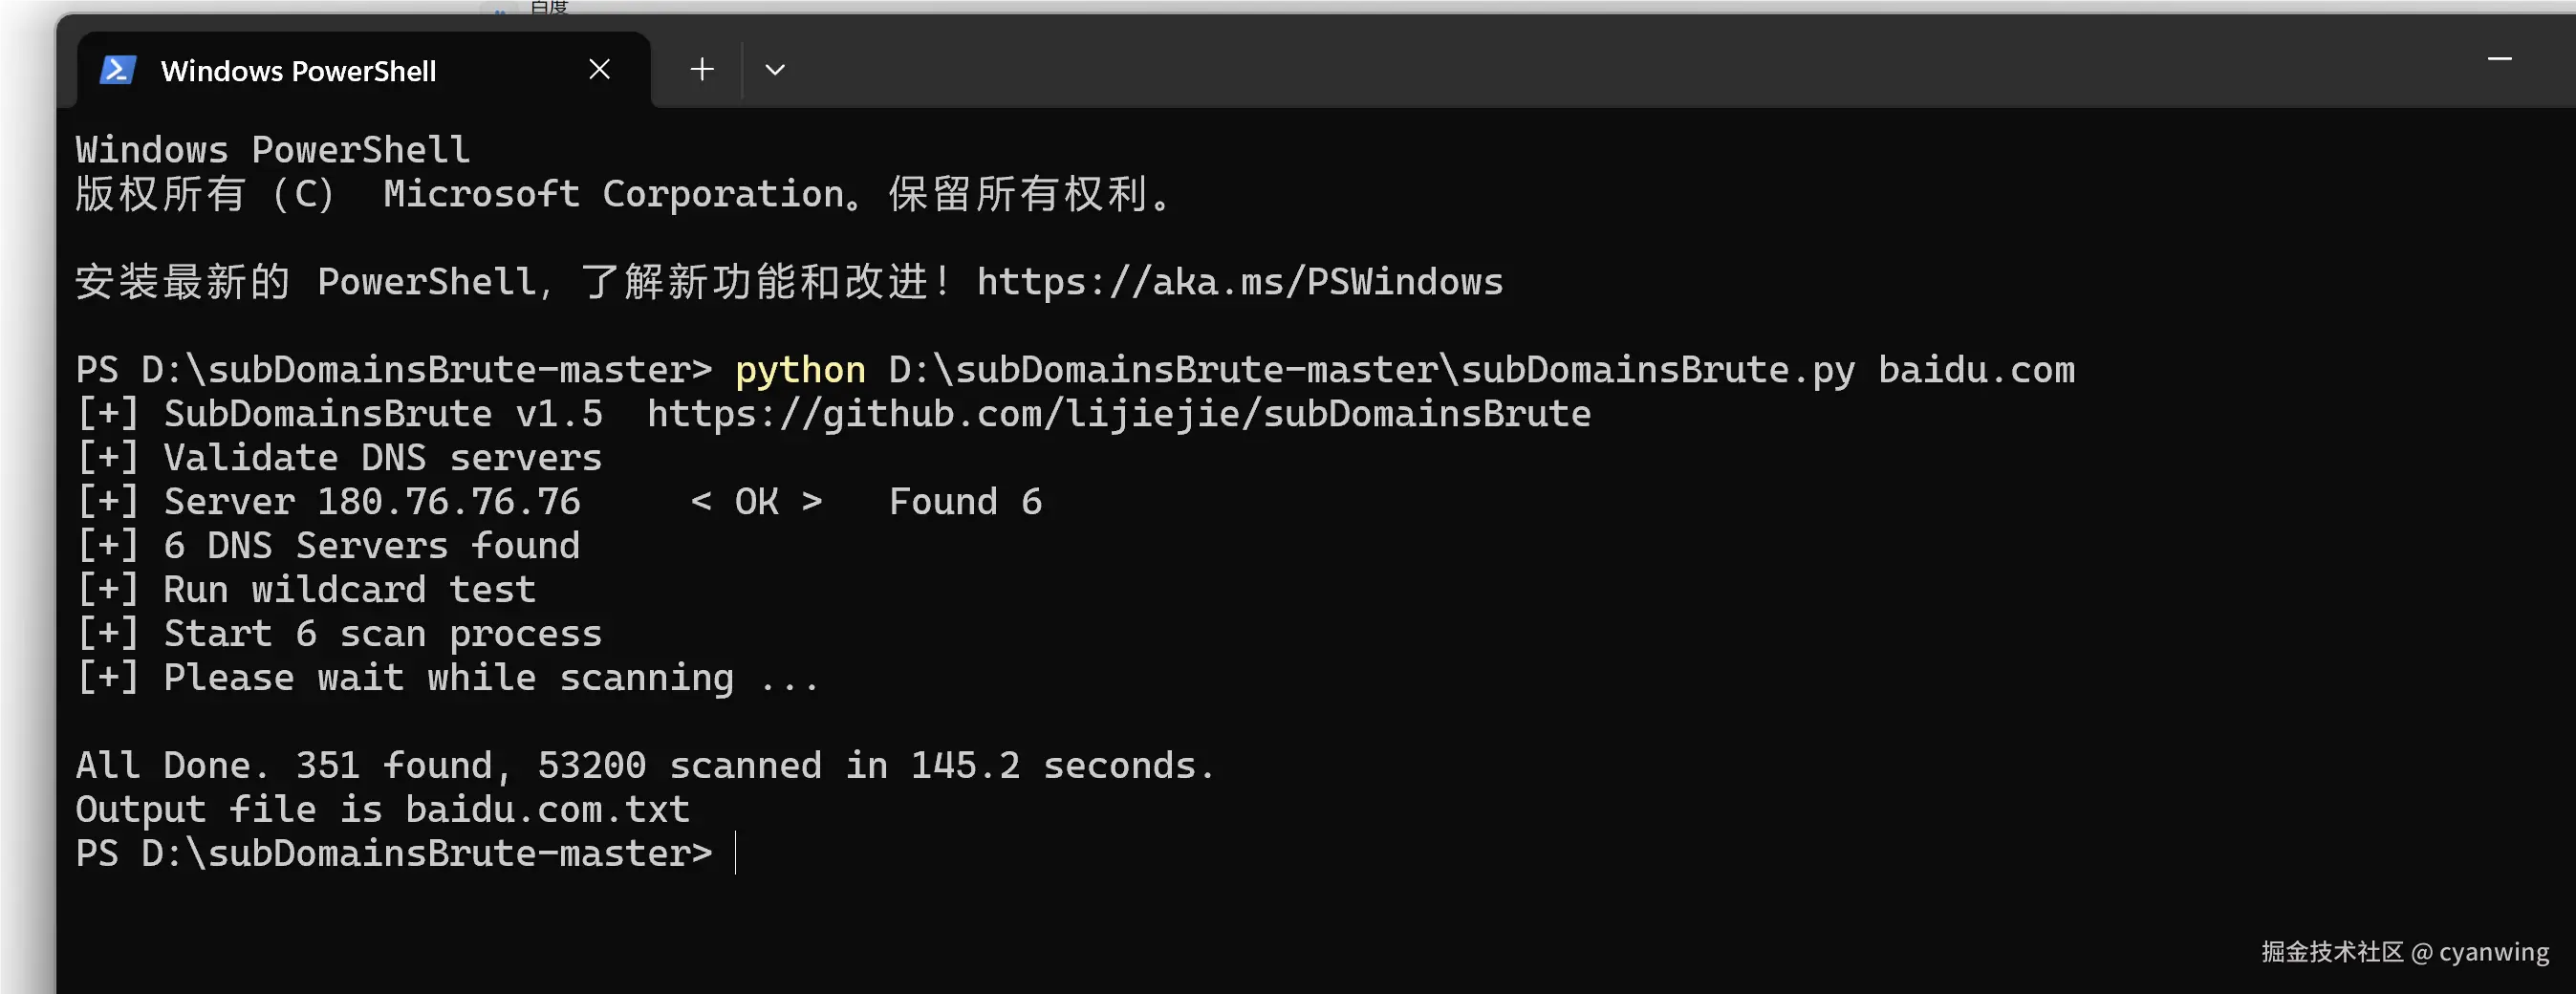
Task: Select the Windows PowerShell tab title
Action: click(x=298, y=71)
